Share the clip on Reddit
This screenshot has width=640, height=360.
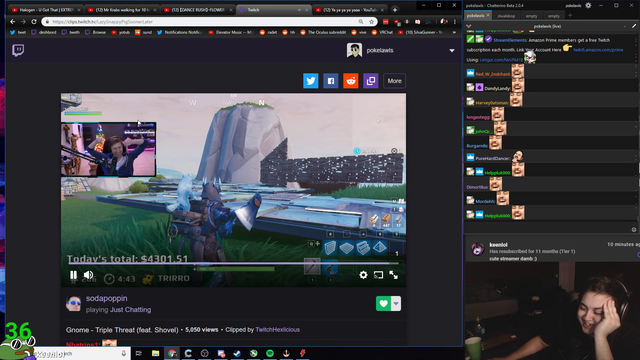coord(351,81)
